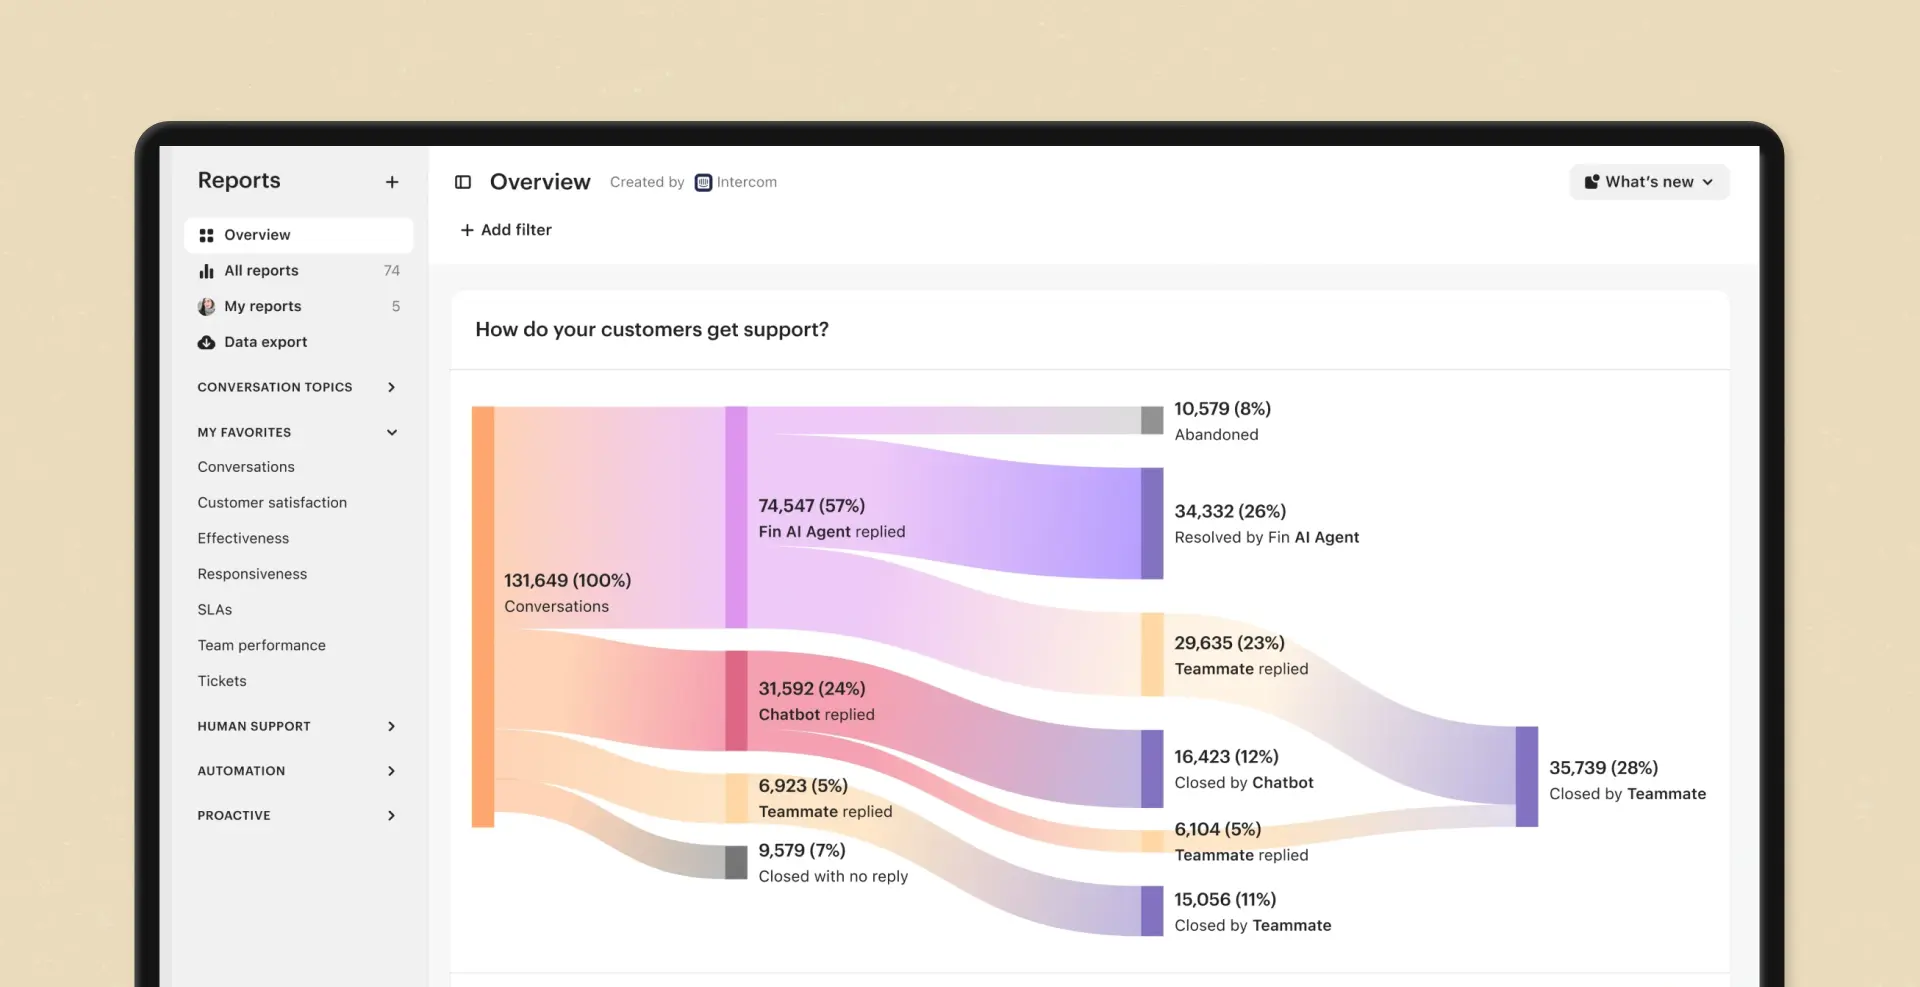1920x987 pixels.
Task: Expand the Conversation Topics section
Action: (x=391, y=387)
